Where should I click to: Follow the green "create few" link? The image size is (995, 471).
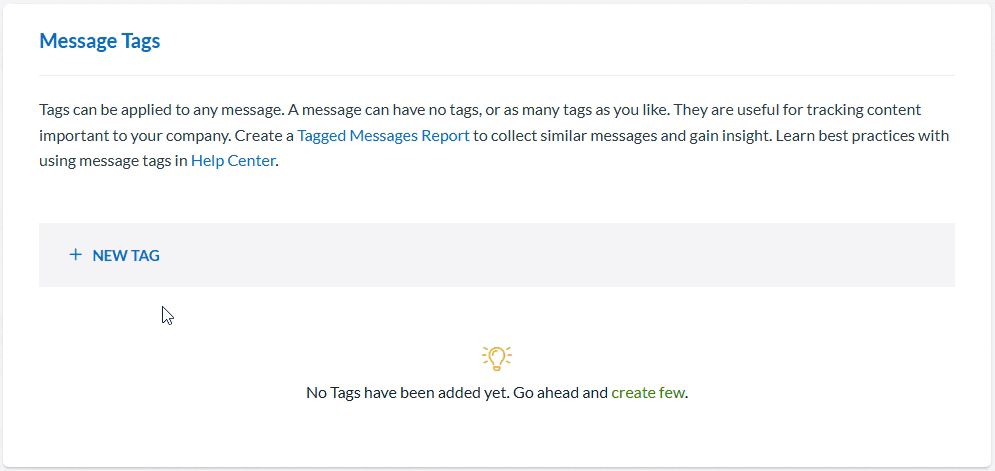(x=648, y=393)
